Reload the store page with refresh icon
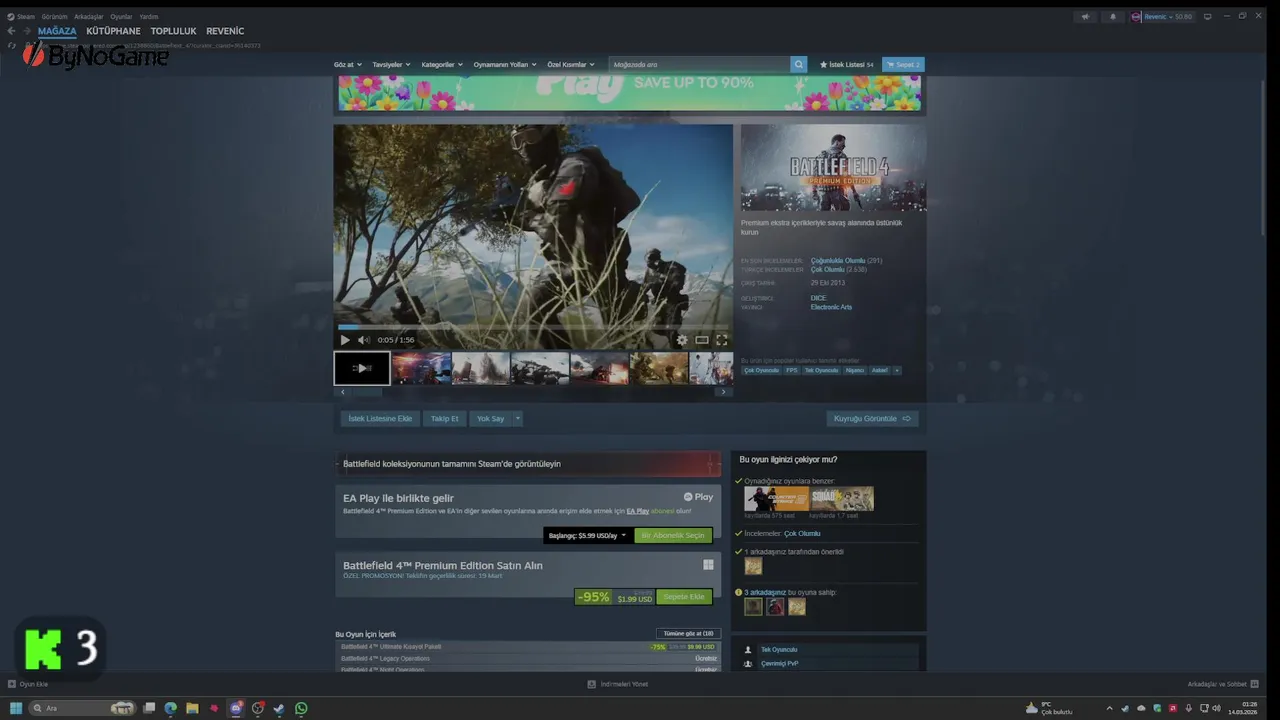1280x720 pixels. 11,45
